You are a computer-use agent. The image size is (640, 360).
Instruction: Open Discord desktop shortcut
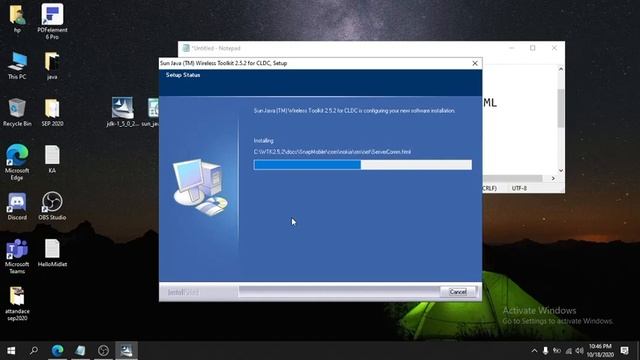click(x=17, y=206)
